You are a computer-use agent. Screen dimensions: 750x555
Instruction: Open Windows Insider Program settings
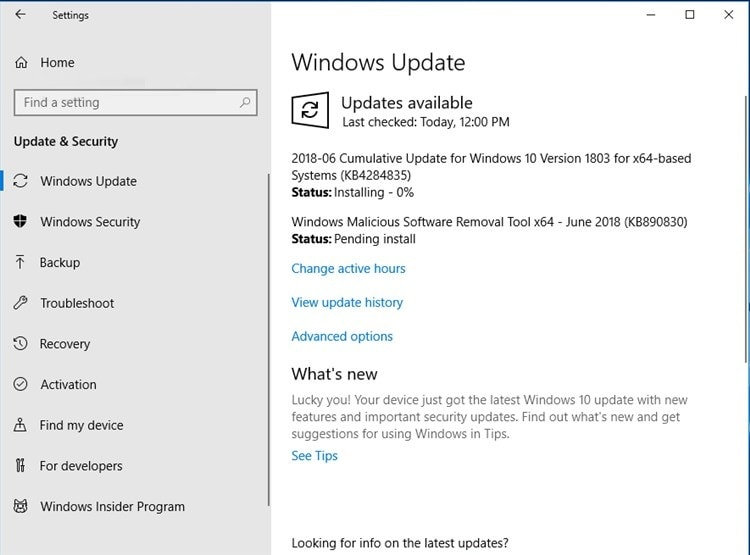(112, 507)
